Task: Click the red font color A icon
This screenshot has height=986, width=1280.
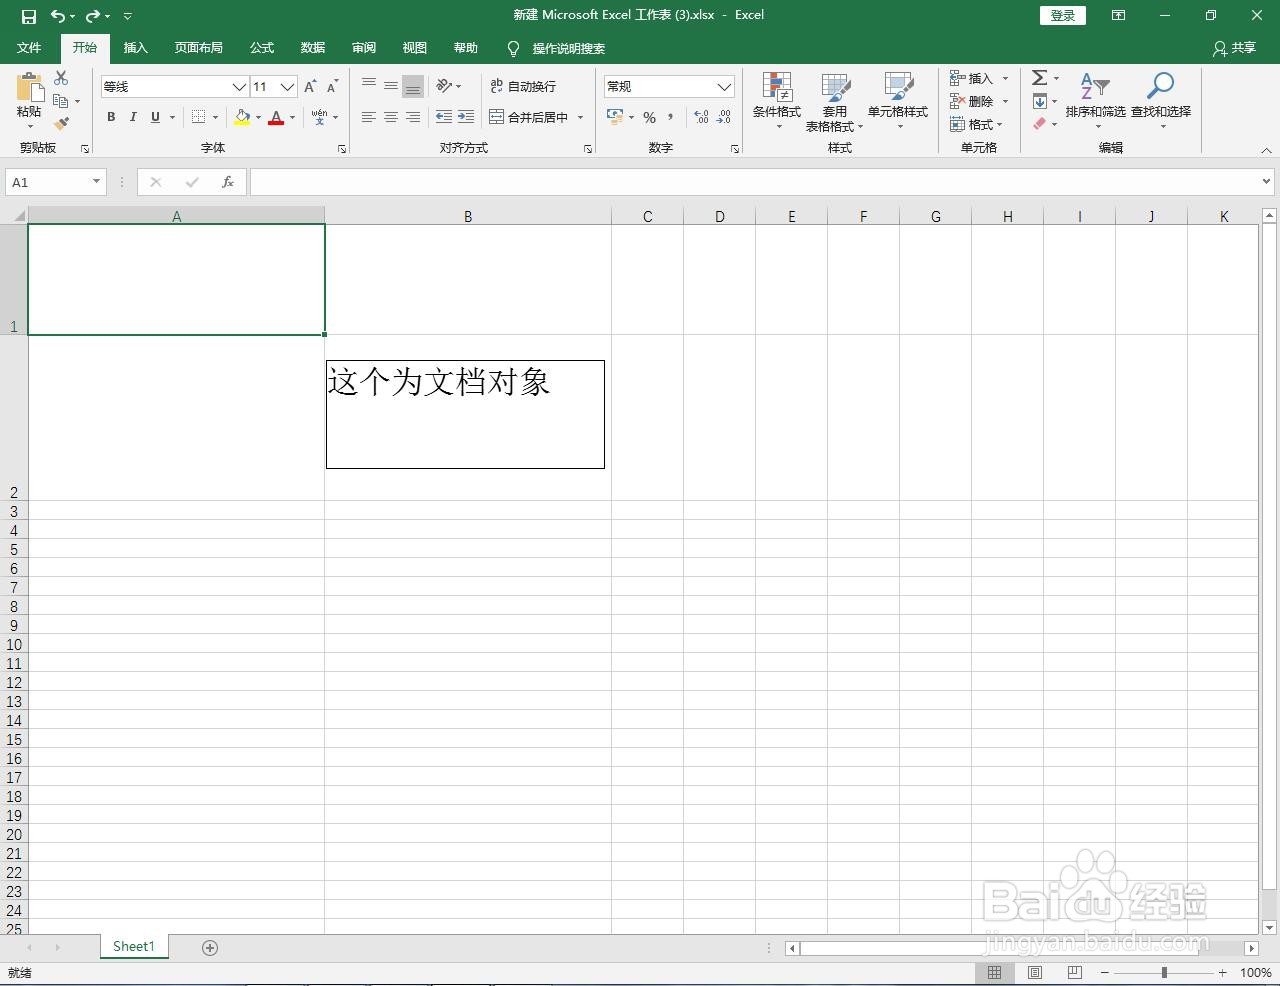Action: point(276,117)
